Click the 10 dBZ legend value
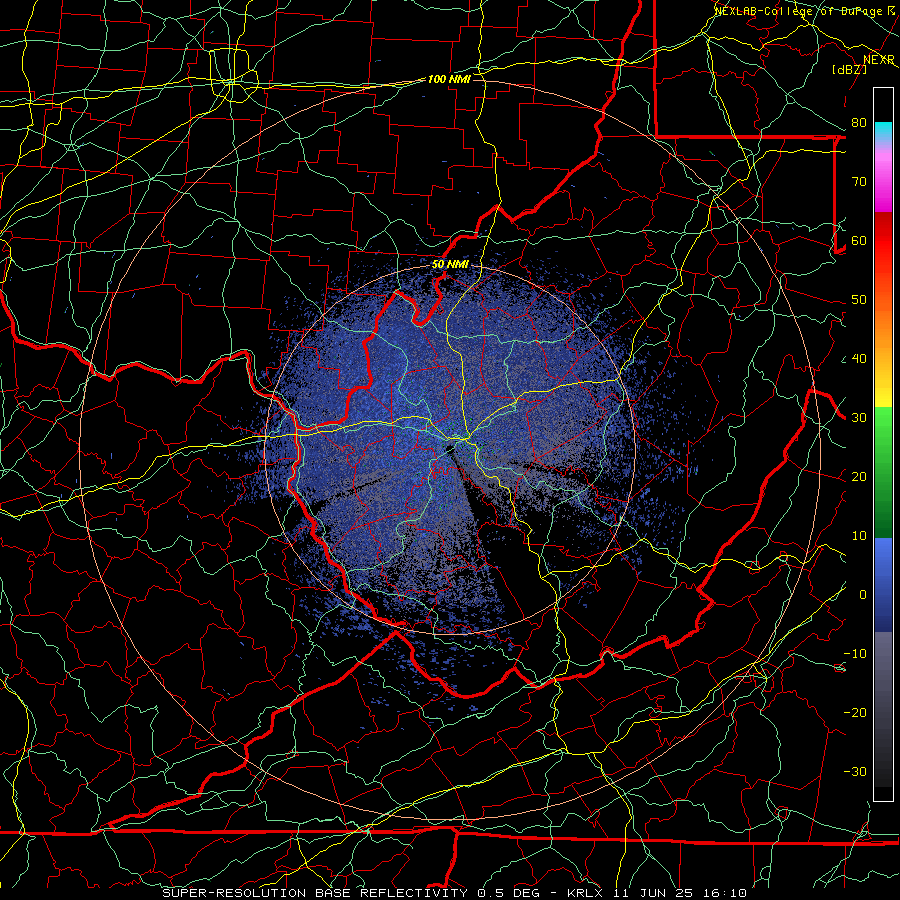The width and height of the screenshot is (900, 900). coord(859,536)
